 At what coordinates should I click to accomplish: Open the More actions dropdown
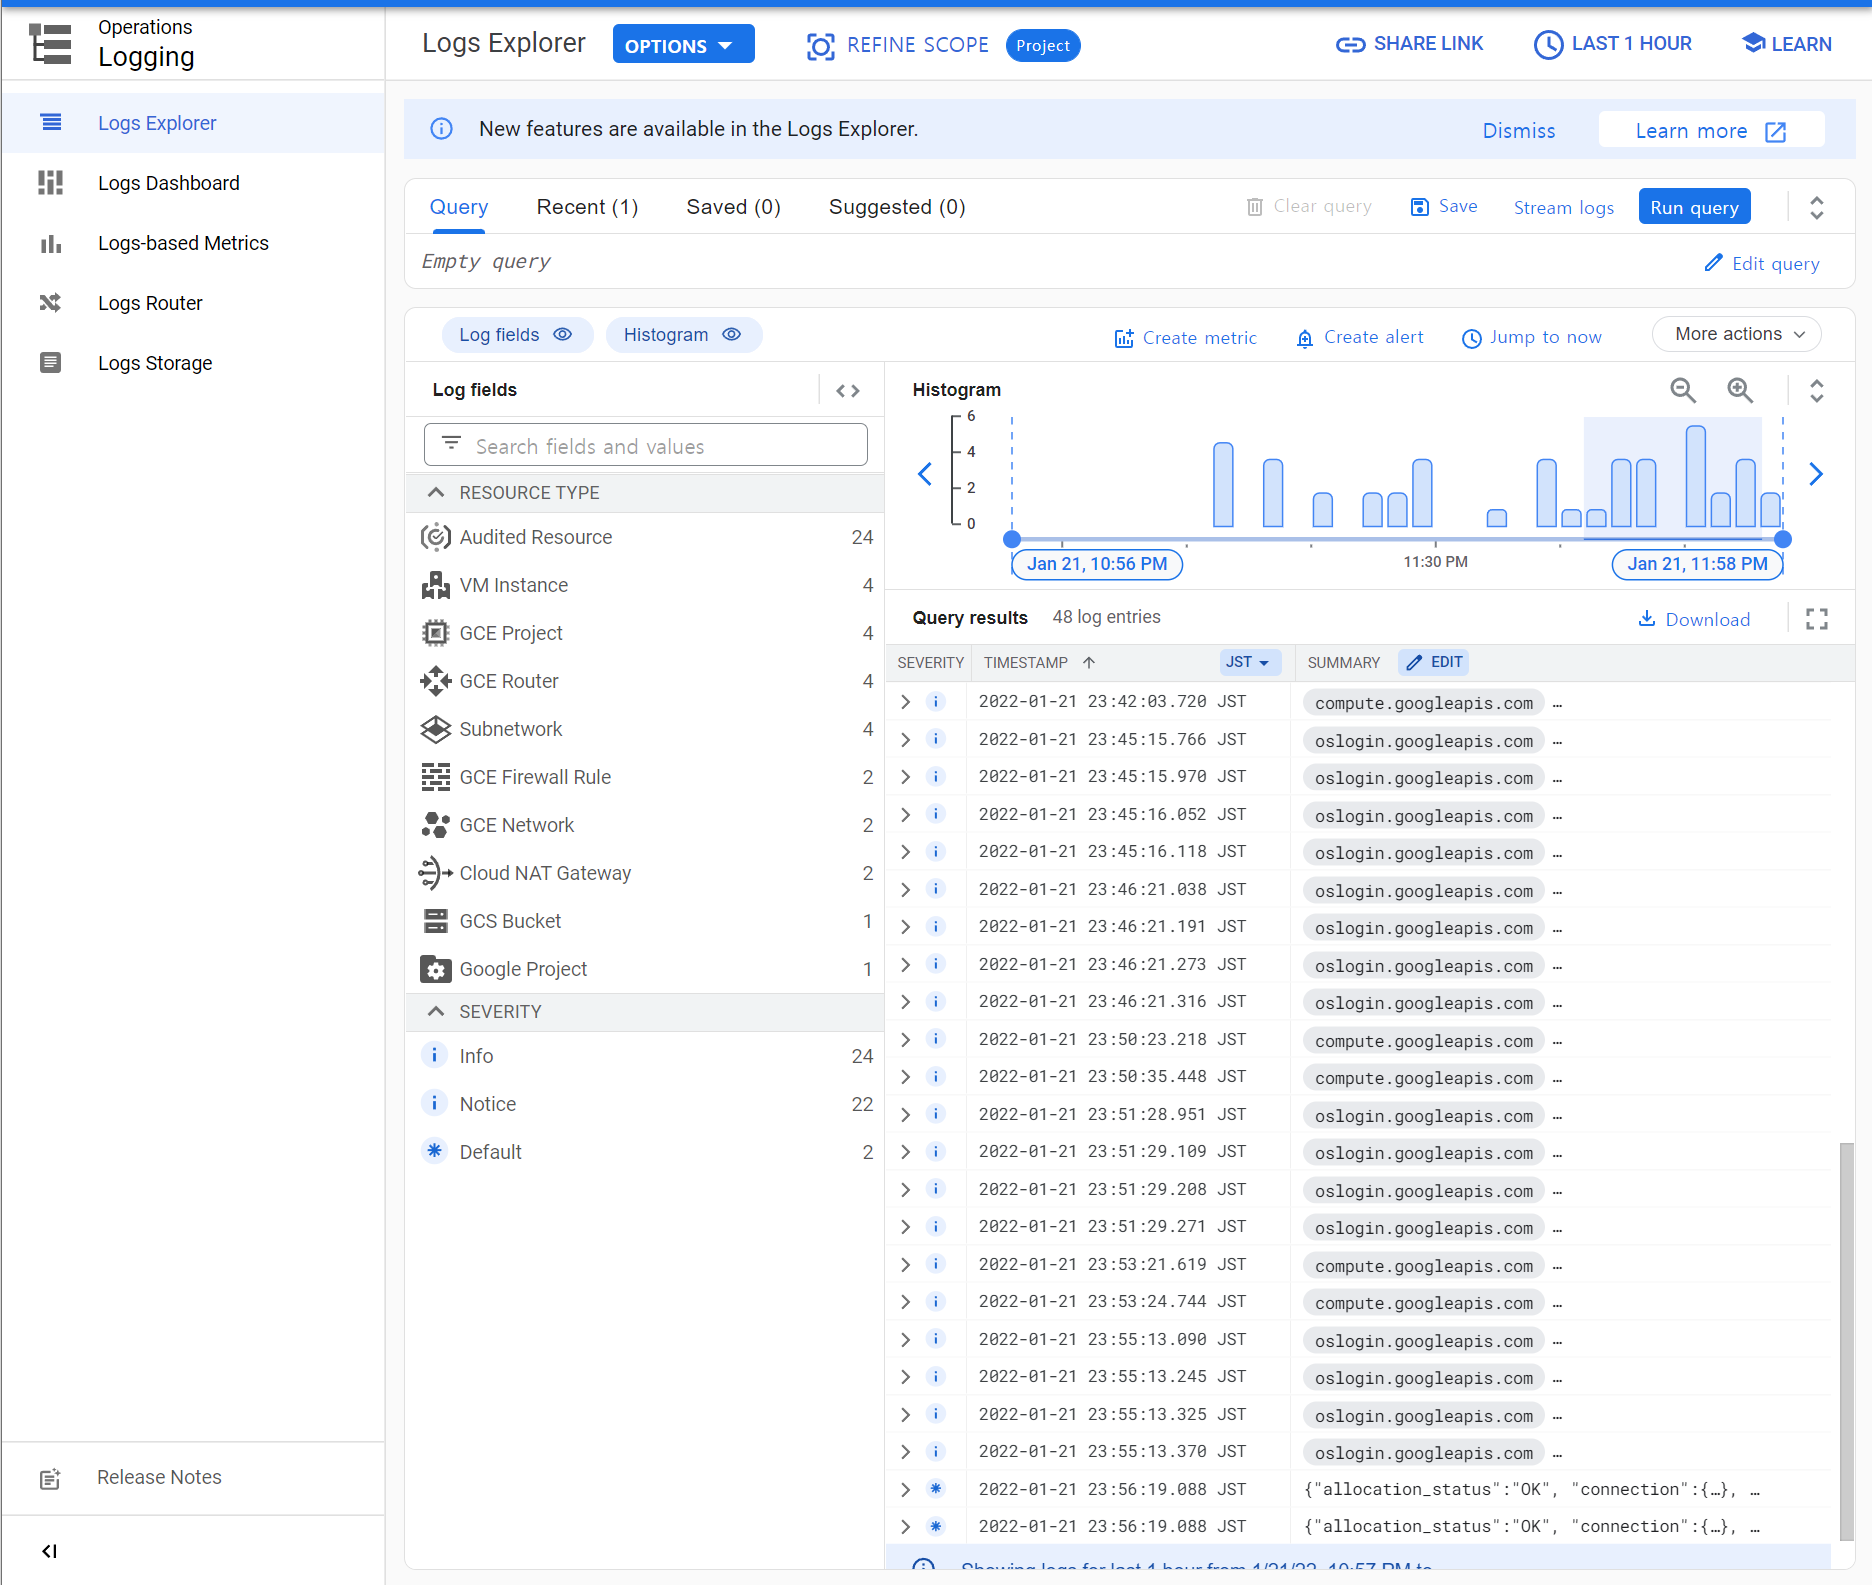tap(1736, 334)
